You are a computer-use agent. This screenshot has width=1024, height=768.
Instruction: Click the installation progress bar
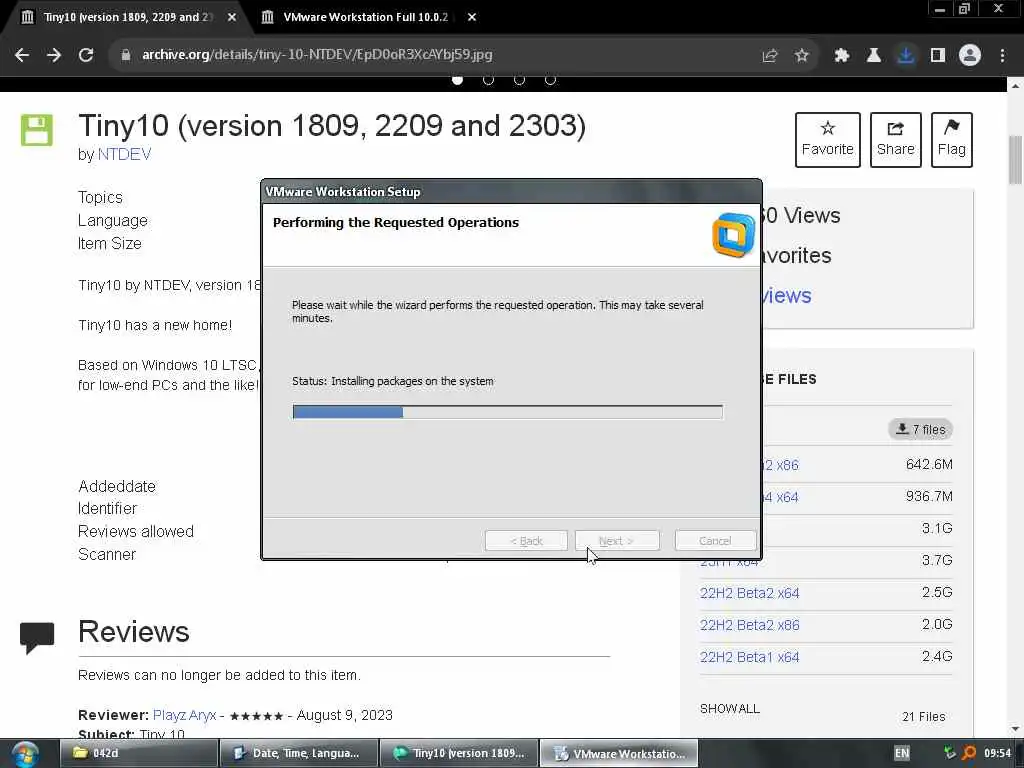click(x=507, y=411)
